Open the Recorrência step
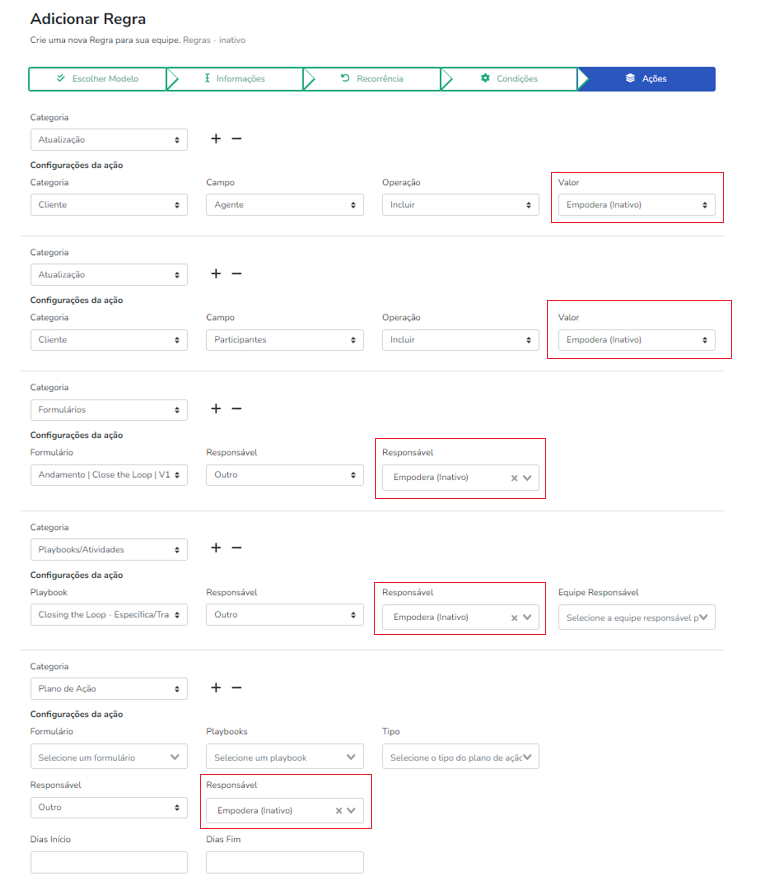The height and width of the screenshot is (884, 765). 371,79
